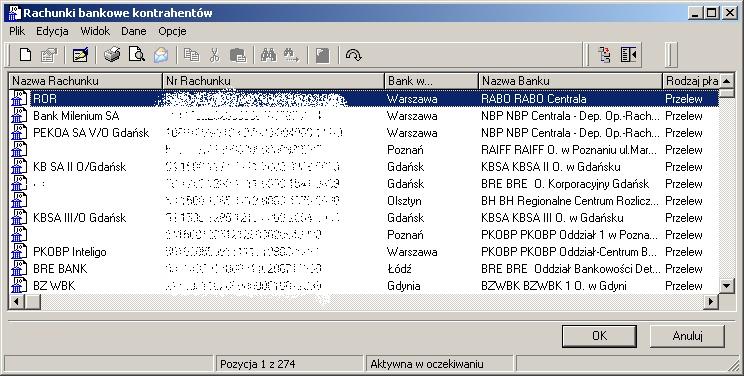Image resolution: width=744 pixels, height=376 pixels.
Task: Click the Find next binoculars-arrow icon
Action: click(291, 55)
